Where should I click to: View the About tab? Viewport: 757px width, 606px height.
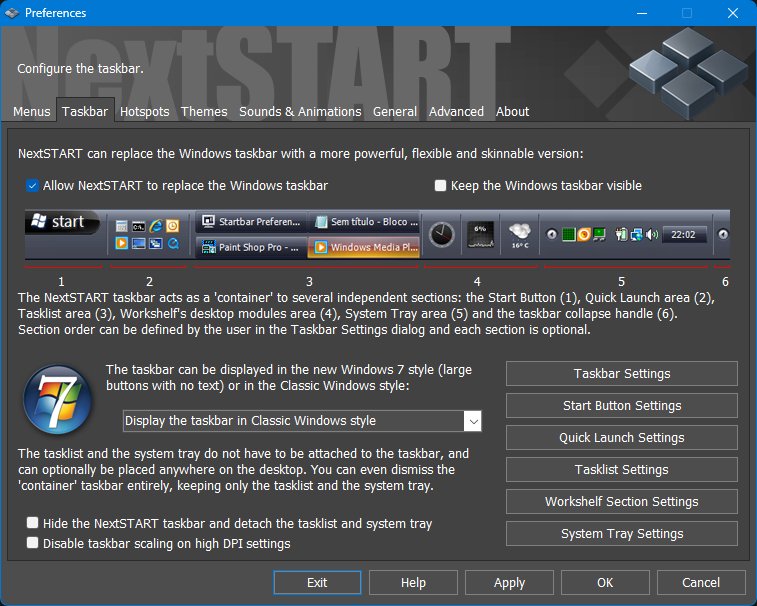click(x=512, y=112)
